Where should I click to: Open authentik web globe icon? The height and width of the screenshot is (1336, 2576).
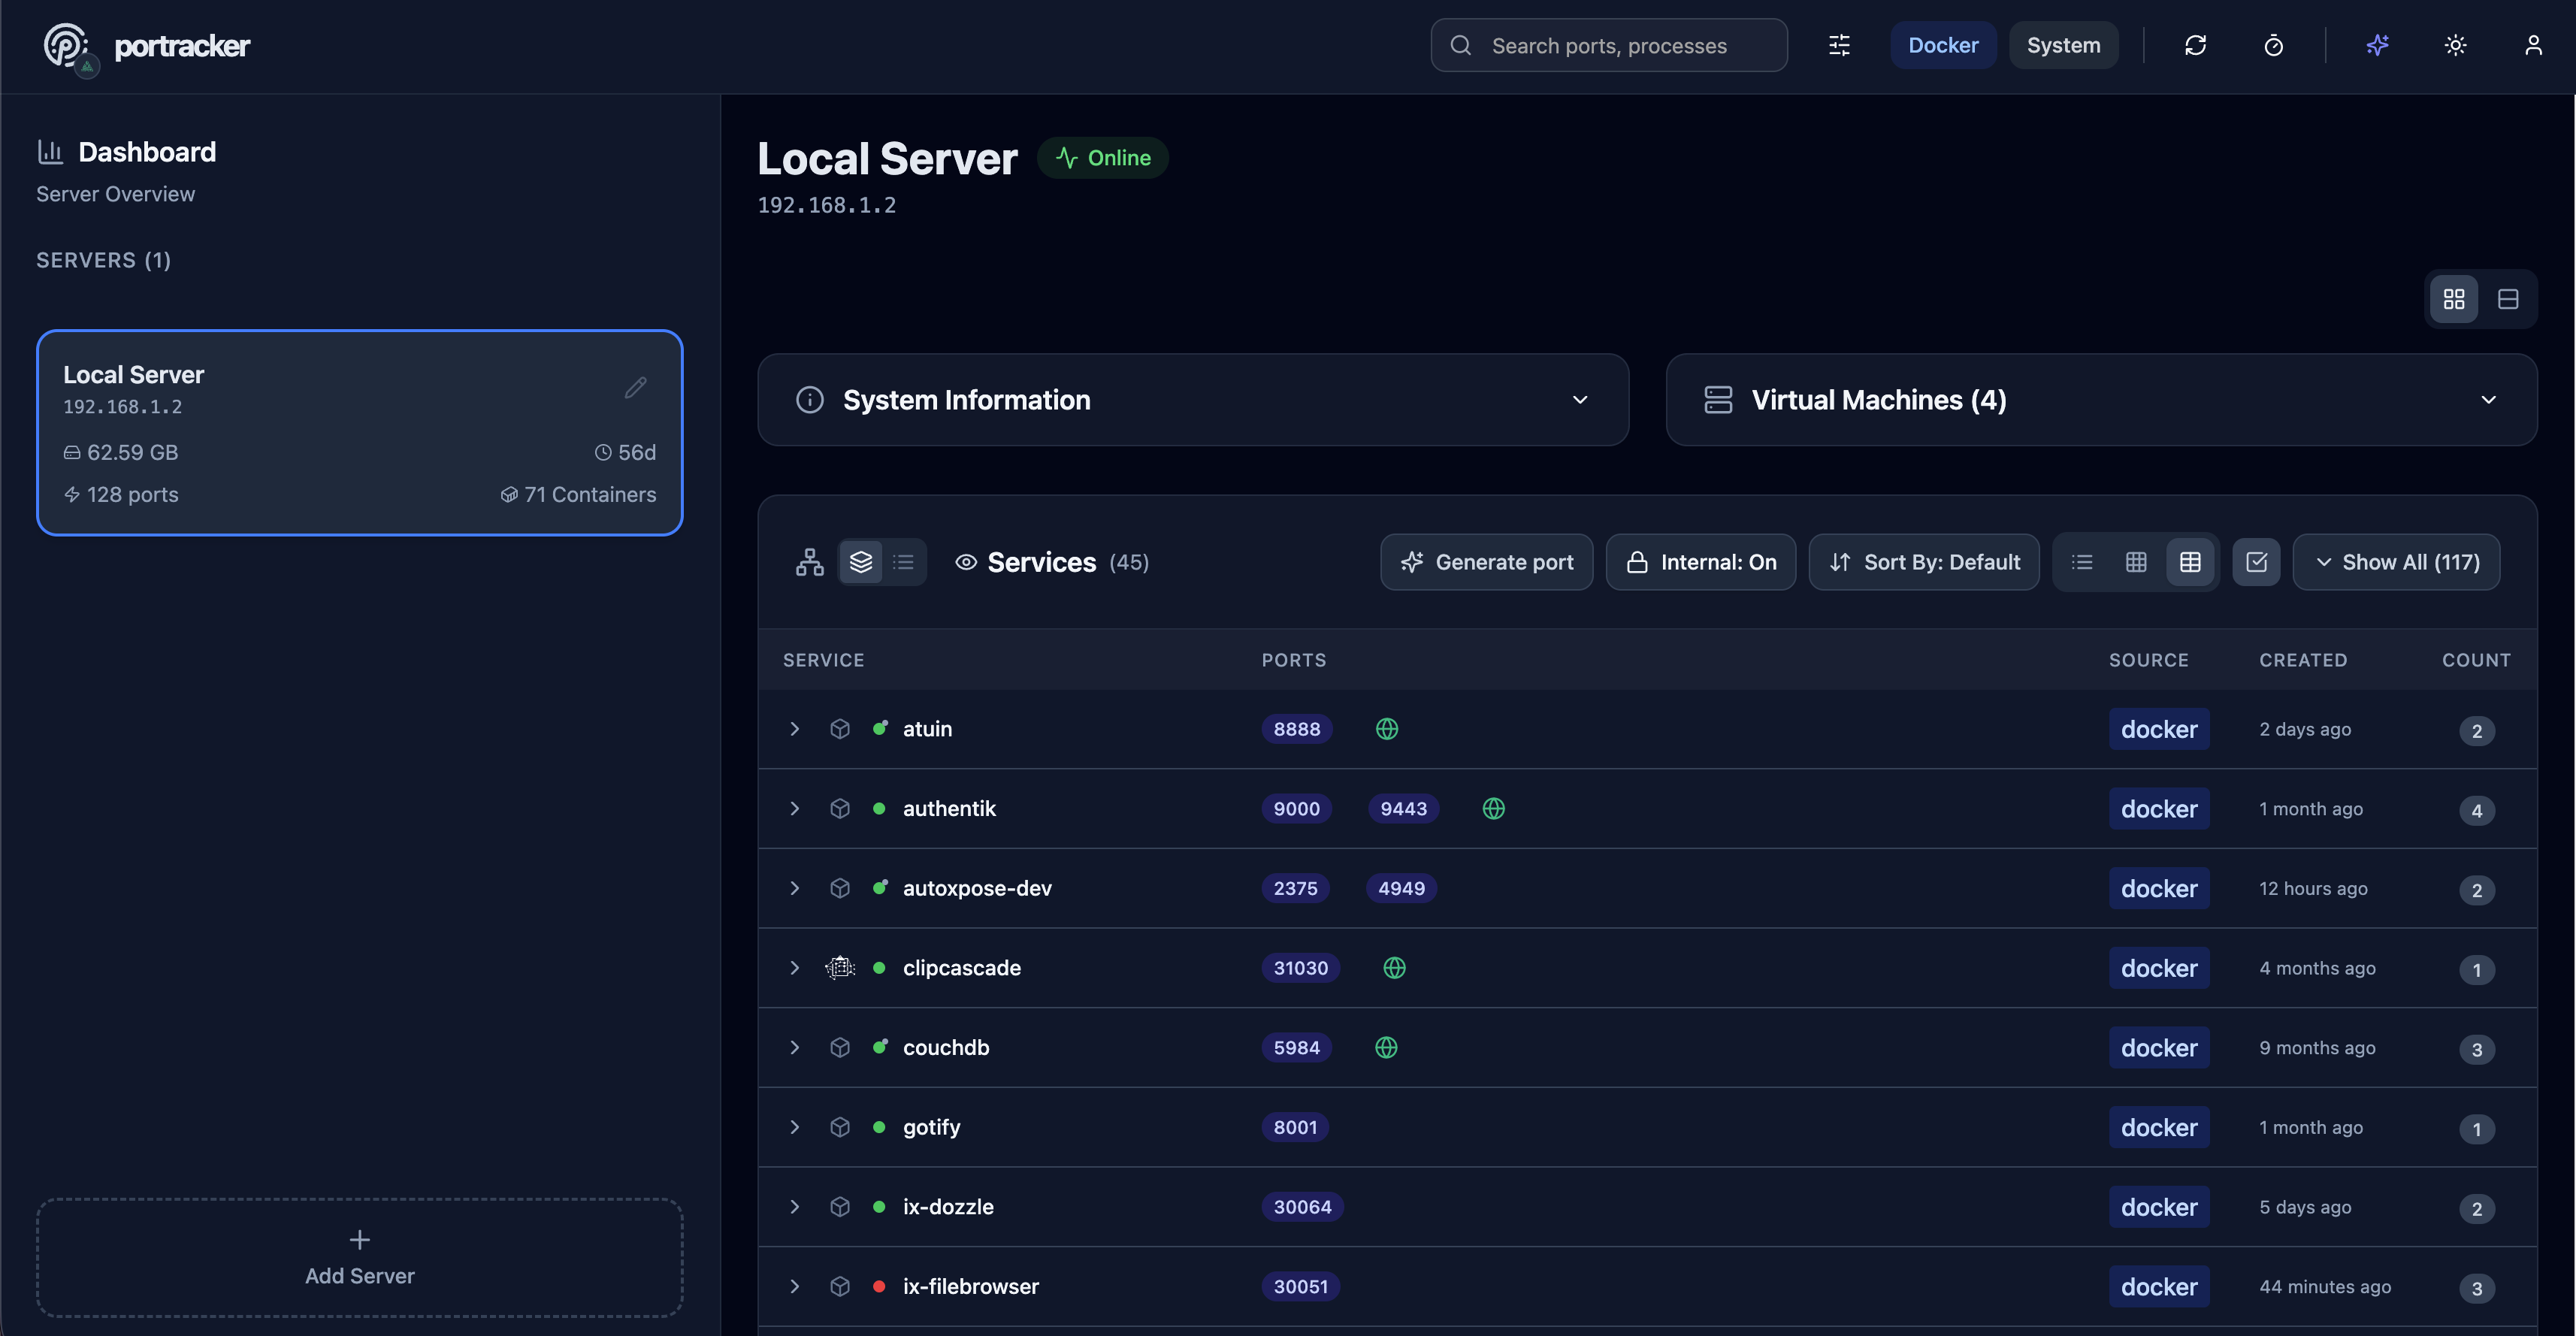[x=1493, y=808]
